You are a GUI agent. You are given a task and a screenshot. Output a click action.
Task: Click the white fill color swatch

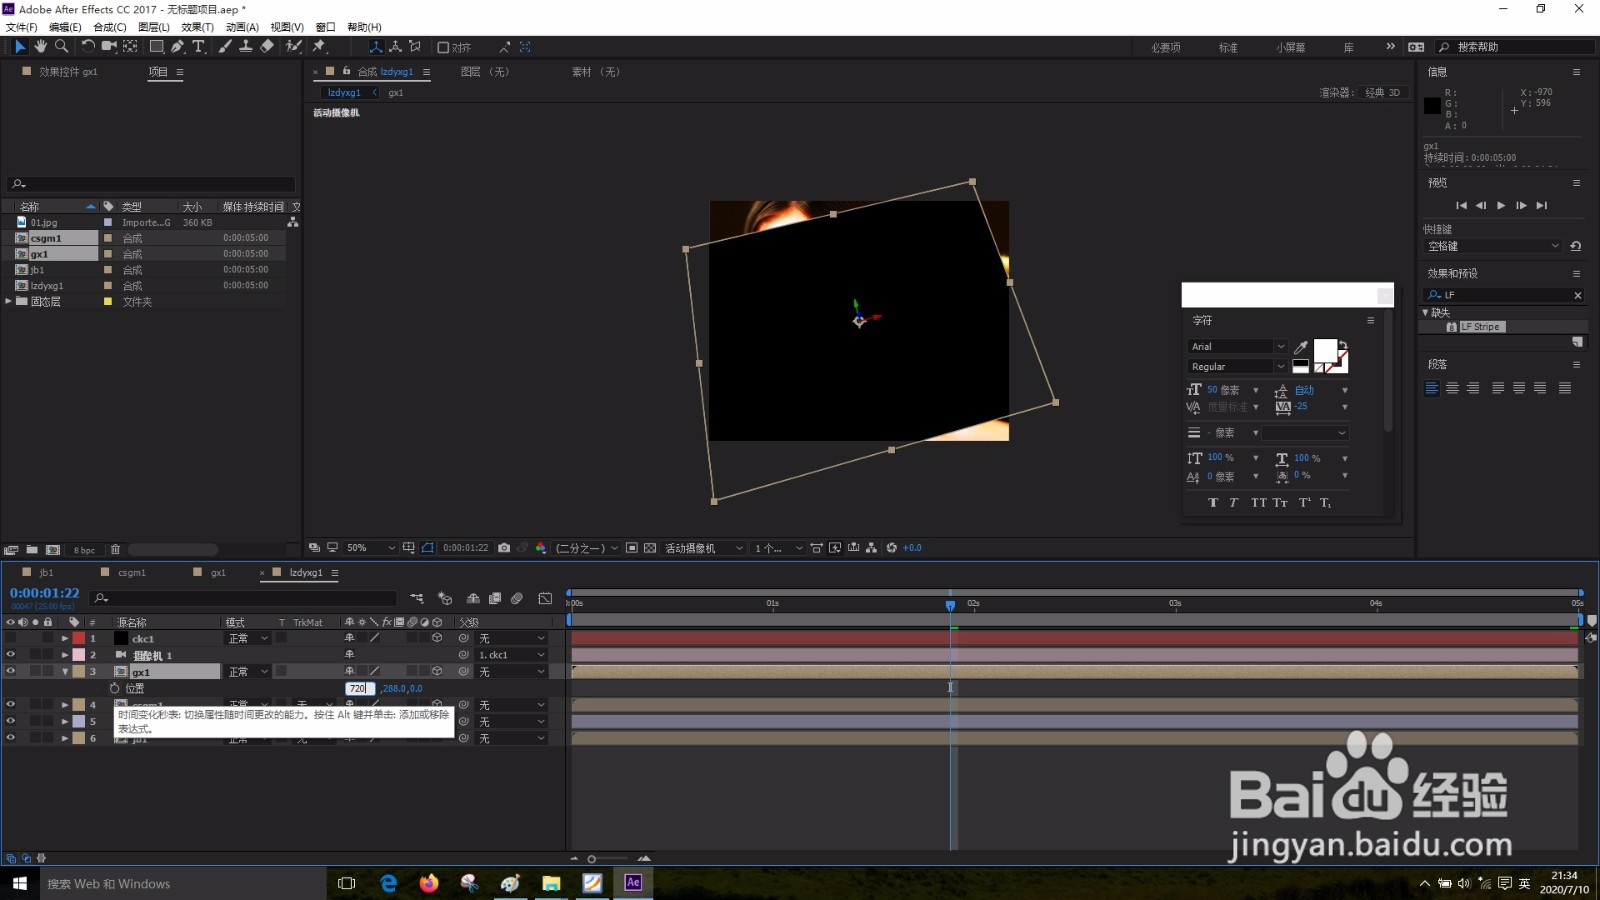coord(1325,350)
